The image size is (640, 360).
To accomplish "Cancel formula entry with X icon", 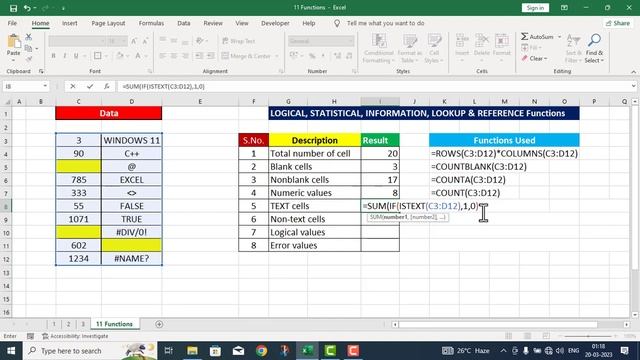I will point(73,86).
